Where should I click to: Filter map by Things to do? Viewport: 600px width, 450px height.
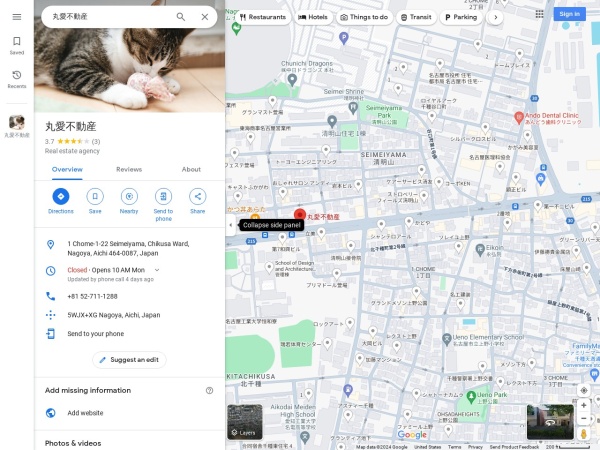(x=364, y=17)
